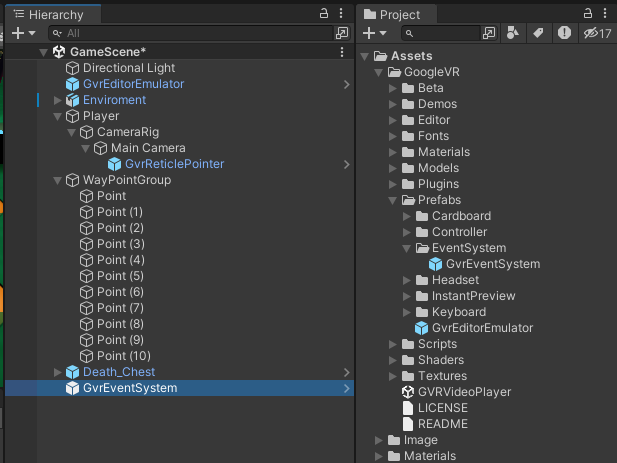617x463 pixels.
Task: Open prefab arrow for GvrReticlePointer
Action: point(346,164)
